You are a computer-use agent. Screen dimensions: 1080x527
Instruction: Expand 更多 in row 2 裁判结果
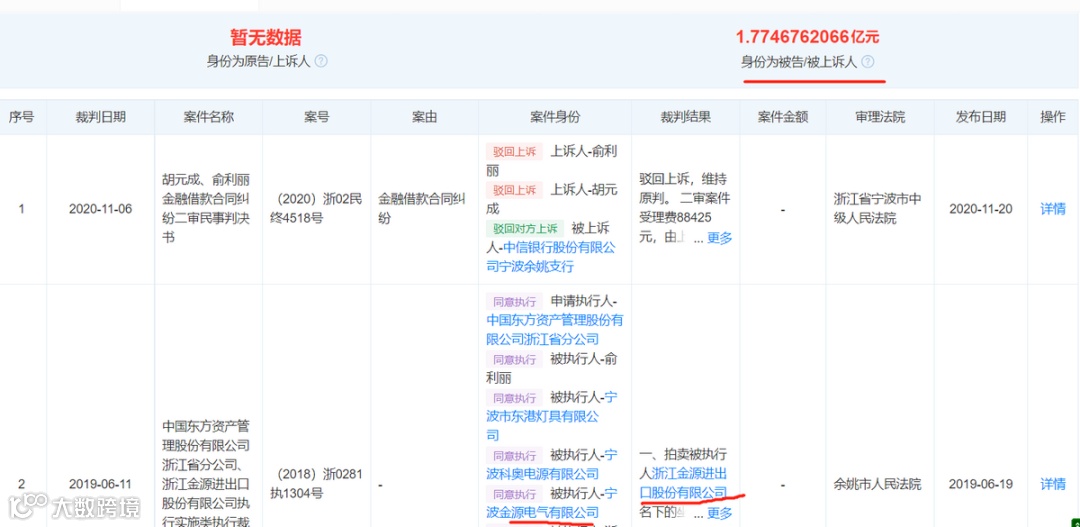[720, 513]
